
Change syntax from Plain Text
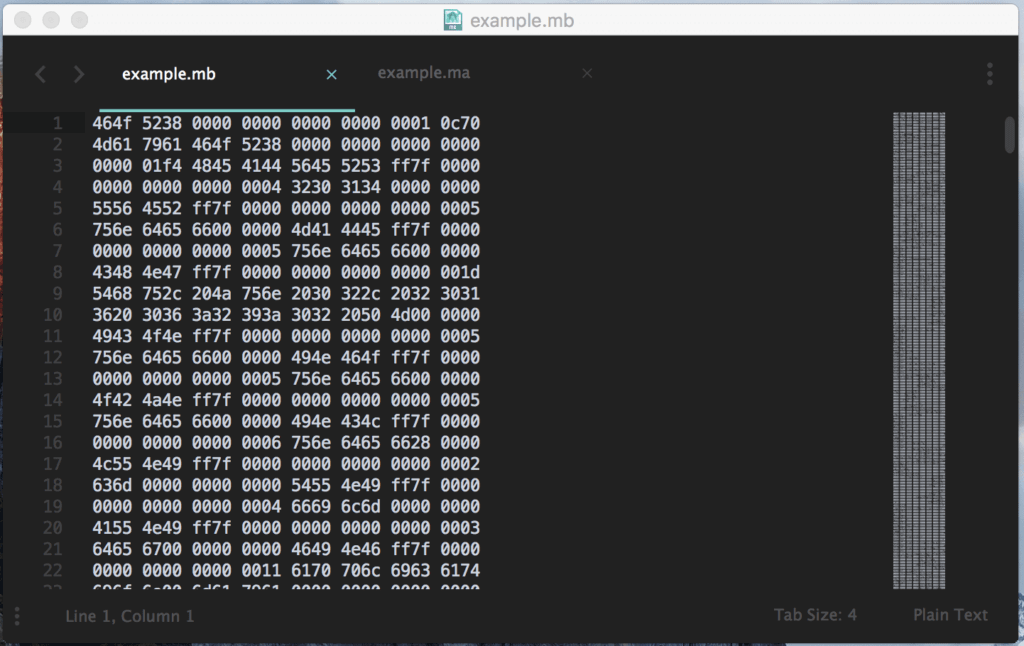[x=950, y=615]
